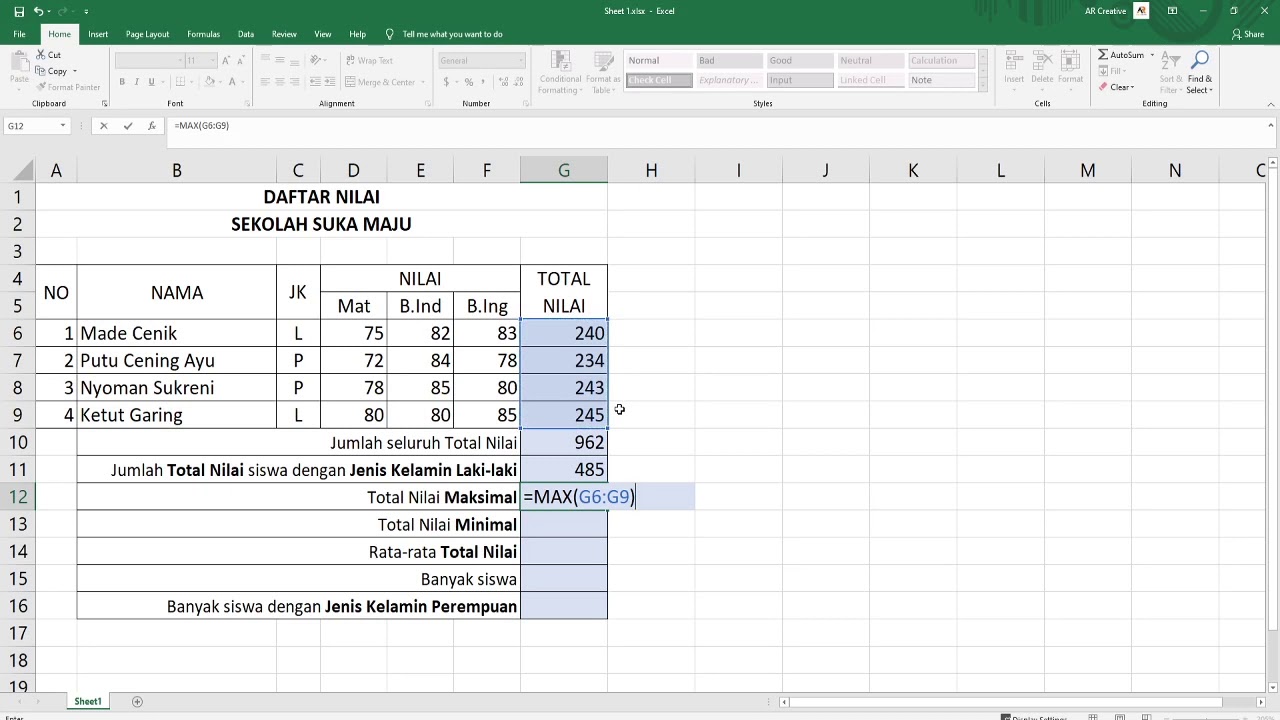The image size is (1280, 720).
Task: Open the General number format dropdown
Action: click(521, 60)
